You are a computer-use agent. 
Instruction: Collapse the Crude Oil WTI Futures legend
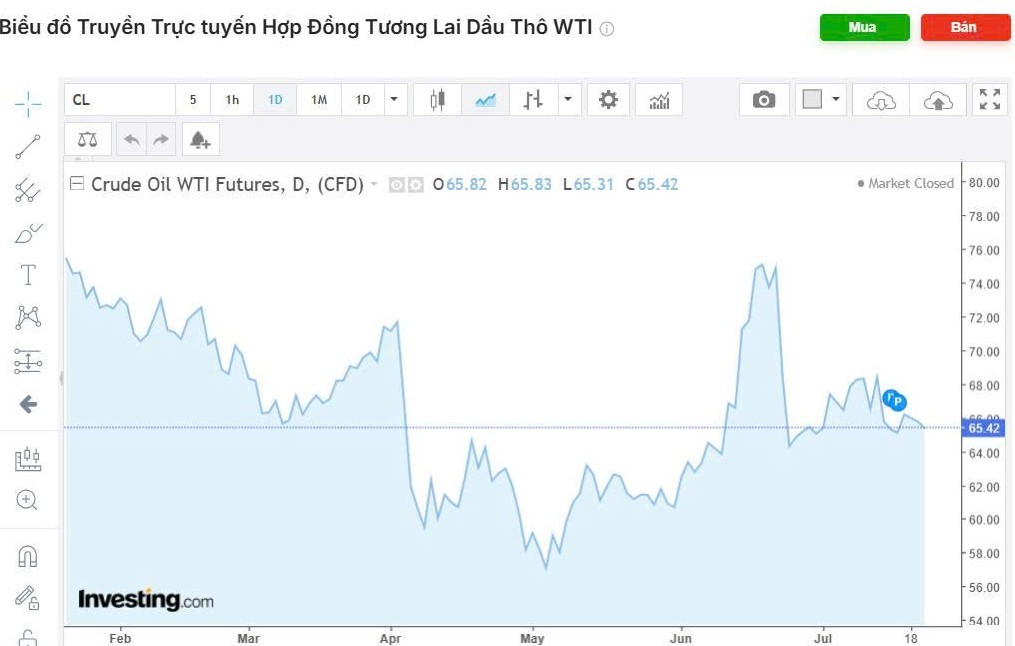point(76,184)
